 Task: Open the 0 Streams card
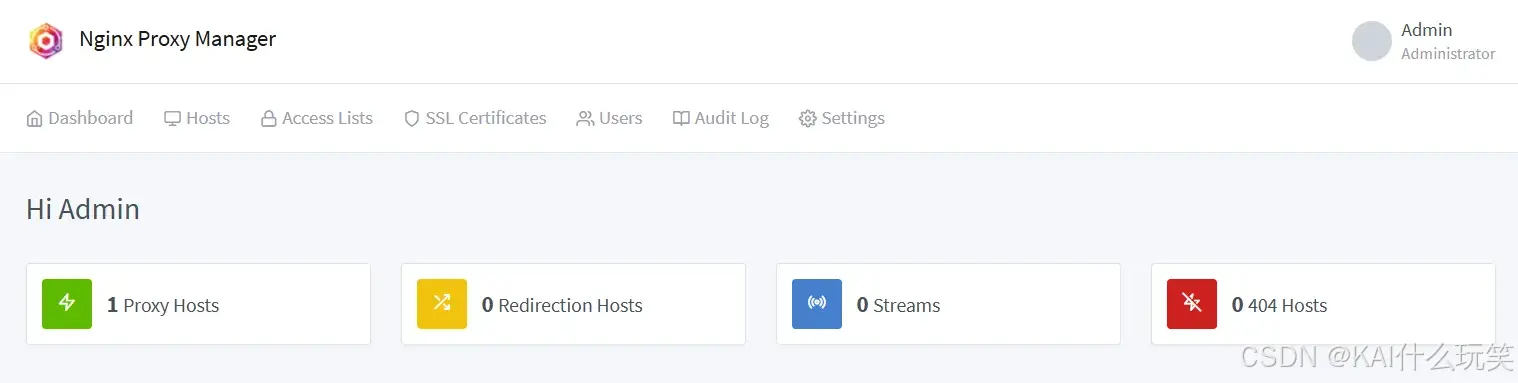coord(948,304)
